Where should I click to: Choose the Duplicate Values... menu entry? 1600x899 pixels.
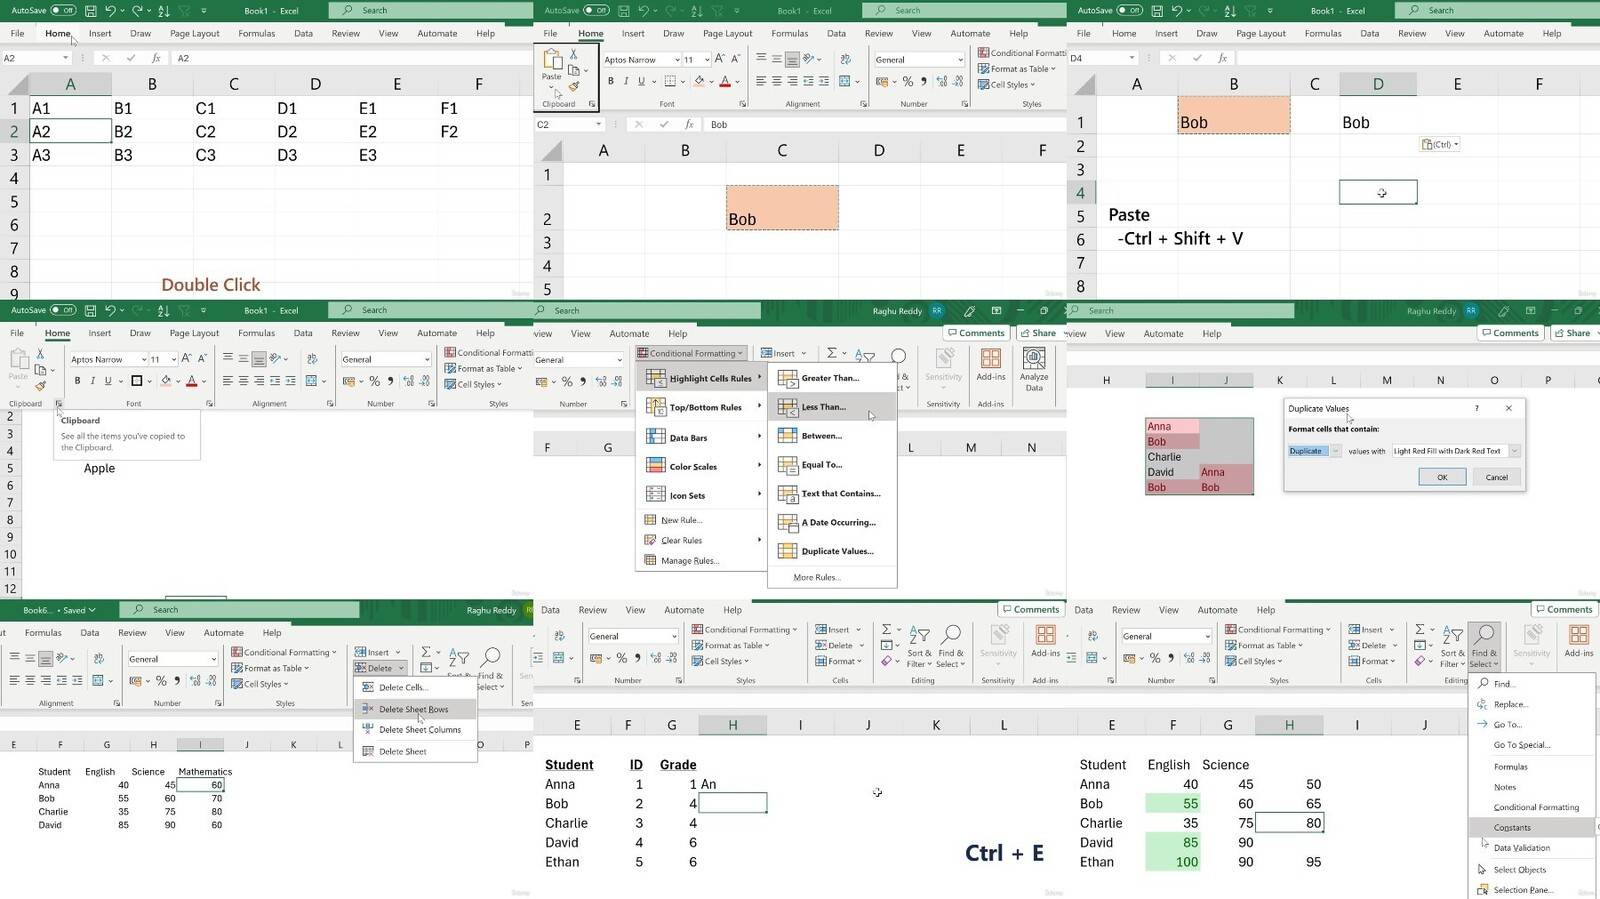832,551
